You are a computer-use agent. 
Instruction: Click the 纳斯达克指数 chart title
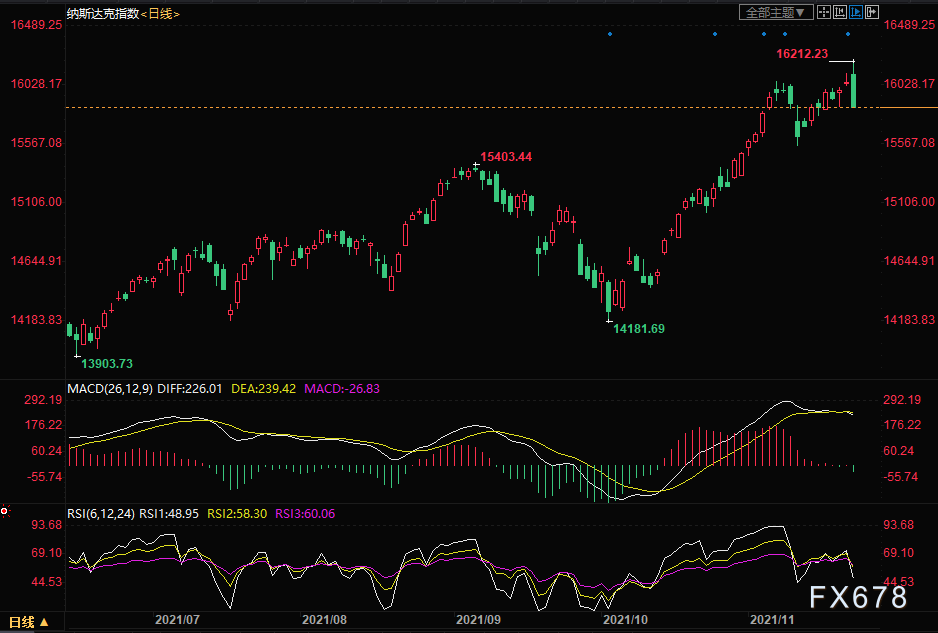pos(103,13)
